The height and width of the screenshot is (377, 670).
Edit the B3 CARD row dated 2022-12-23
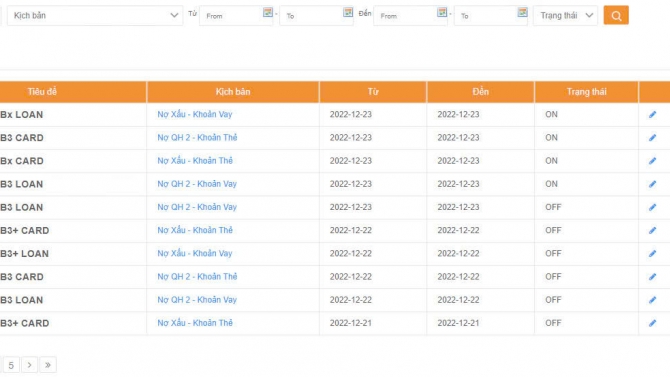tap(652, 138)
